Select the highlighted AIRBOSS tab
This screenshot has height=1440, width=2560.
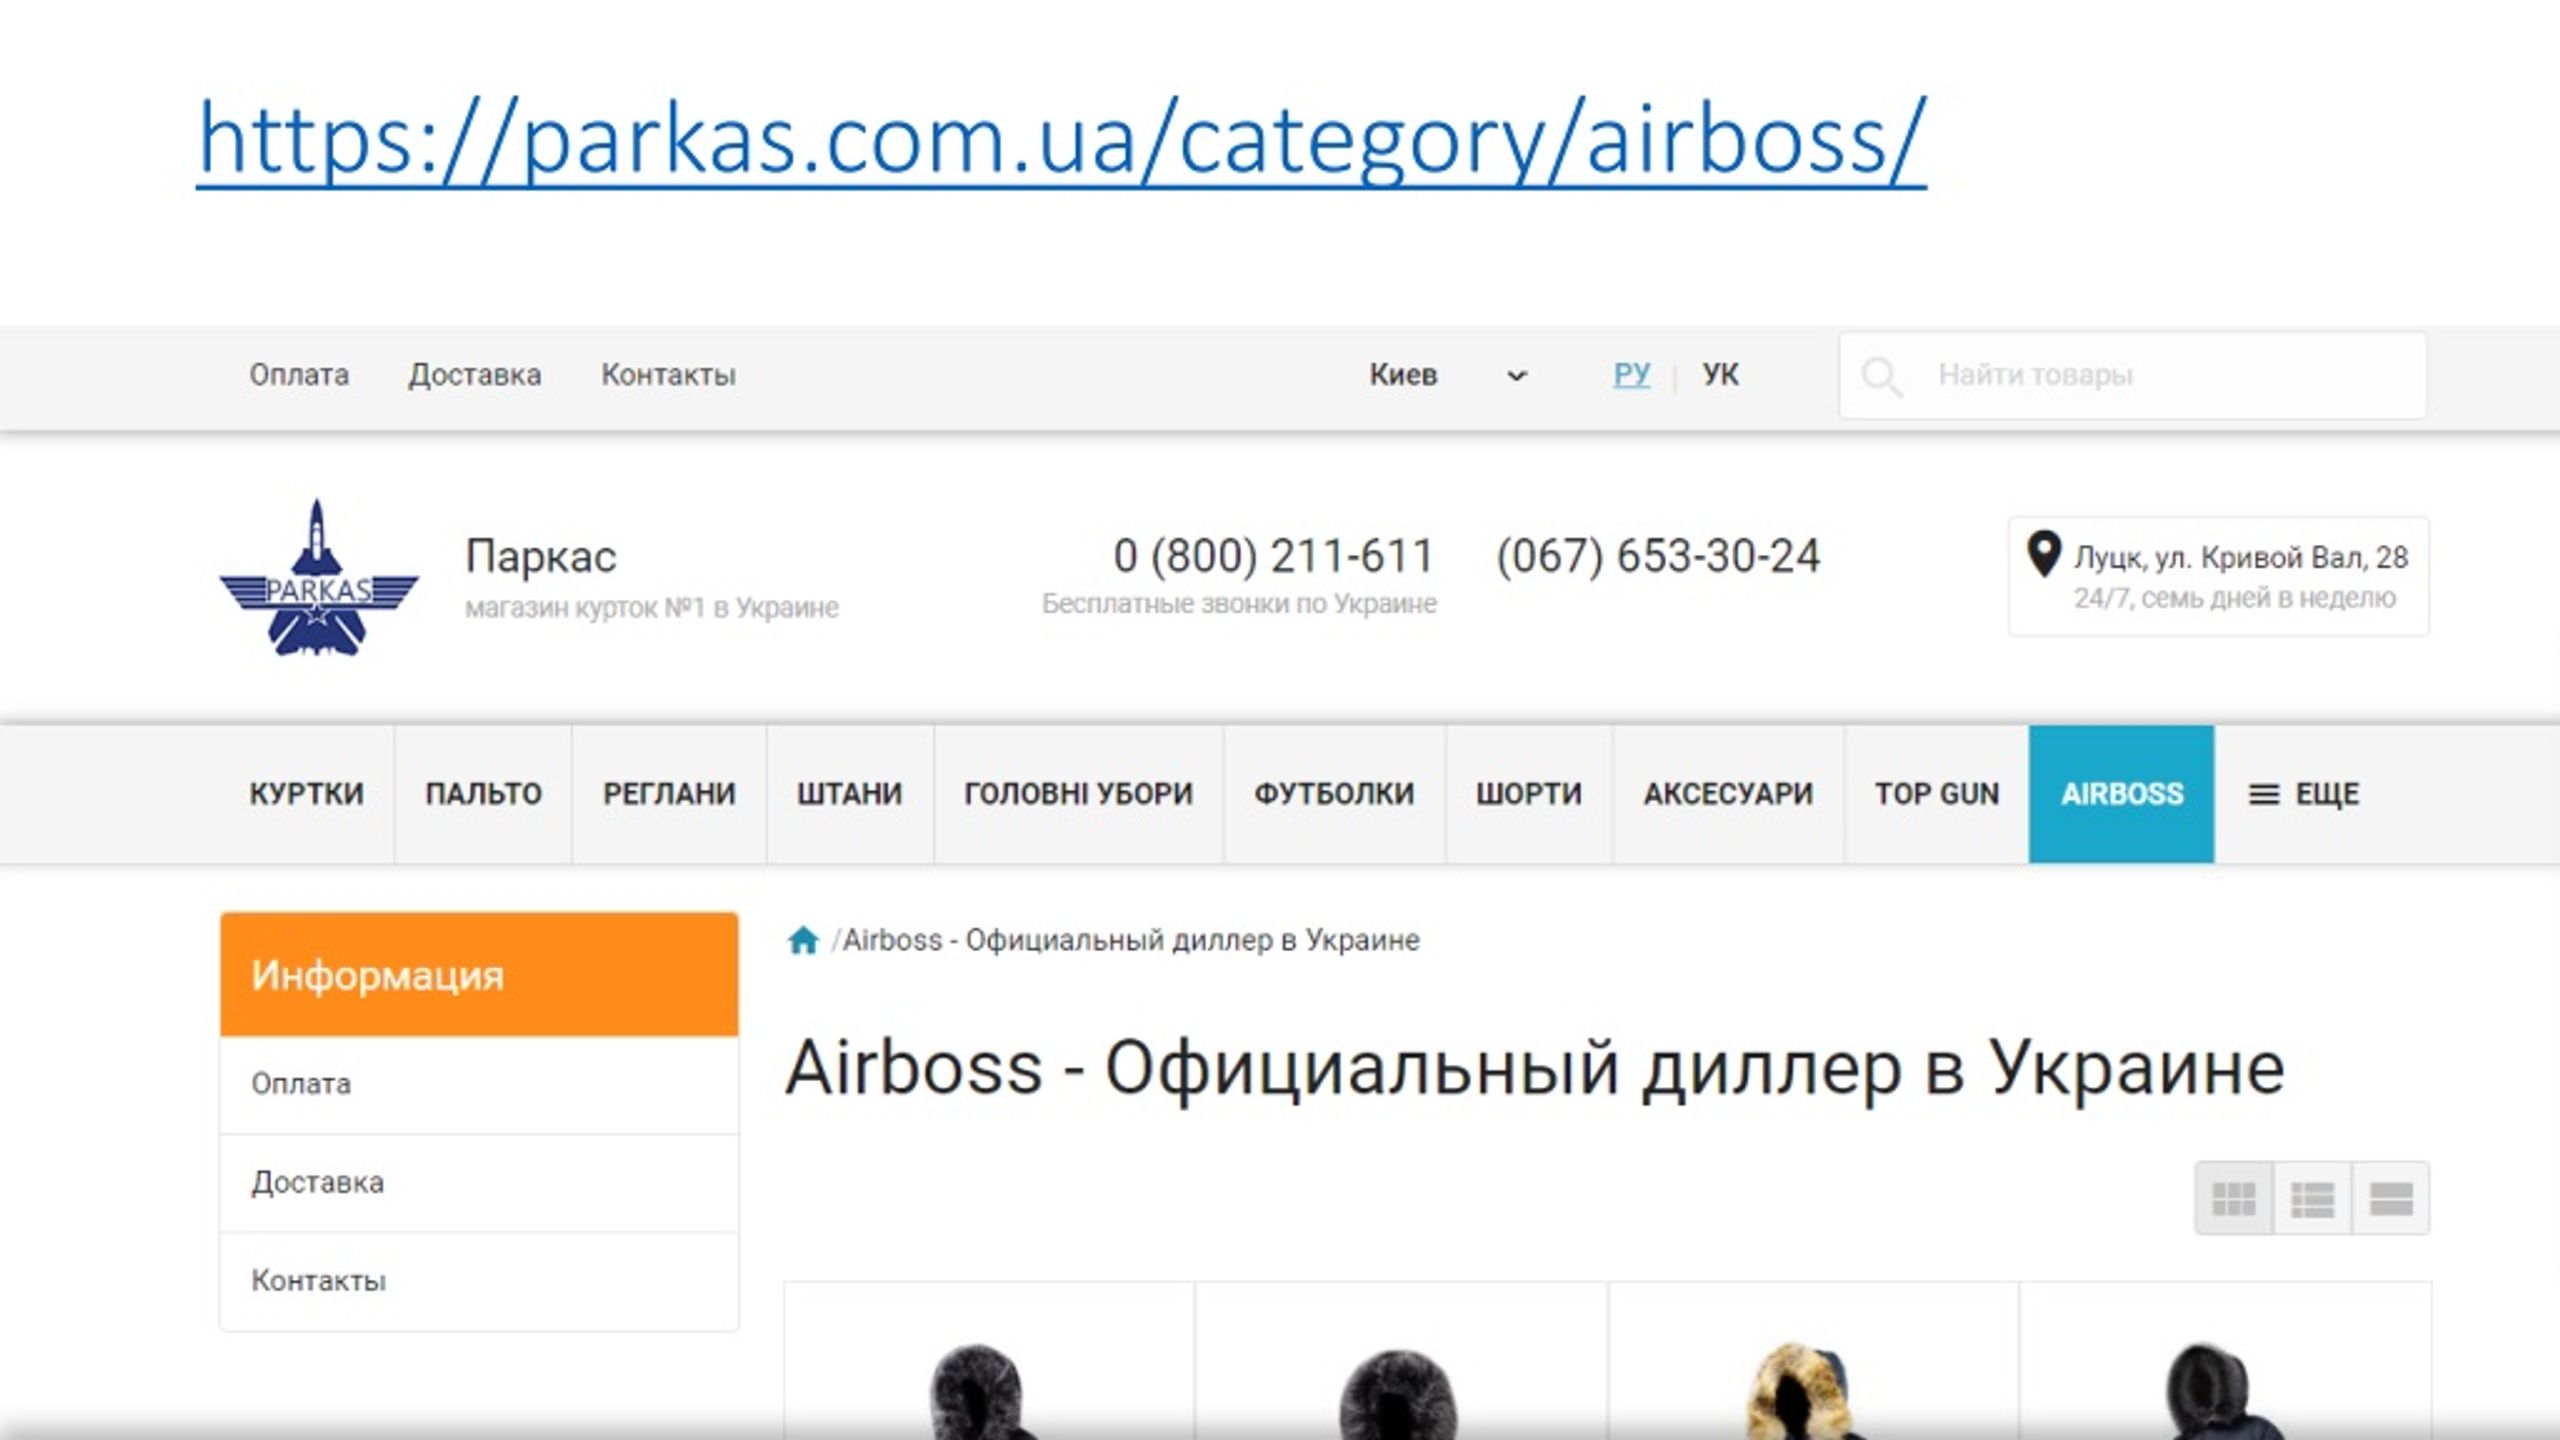[x=2122, y=794]
